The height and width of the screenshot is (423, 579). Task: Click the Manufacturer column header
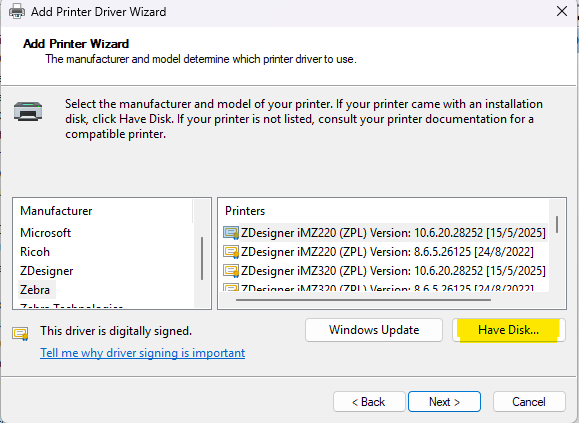point(56,211)
